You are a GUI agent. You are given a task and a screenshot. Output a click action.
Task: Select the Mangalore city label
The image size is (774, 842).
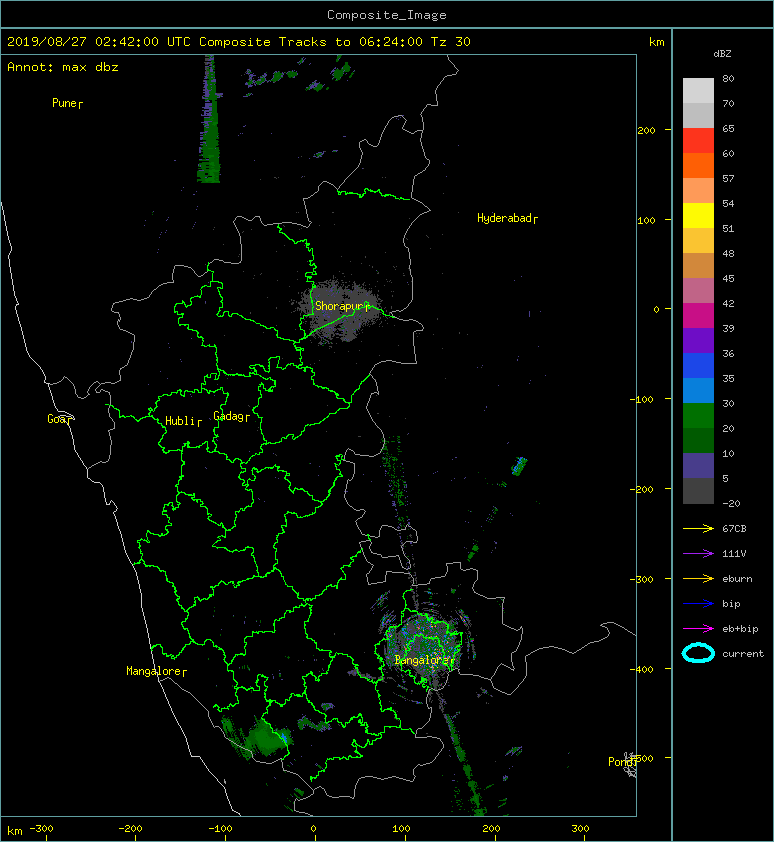(x=156, y=671)
